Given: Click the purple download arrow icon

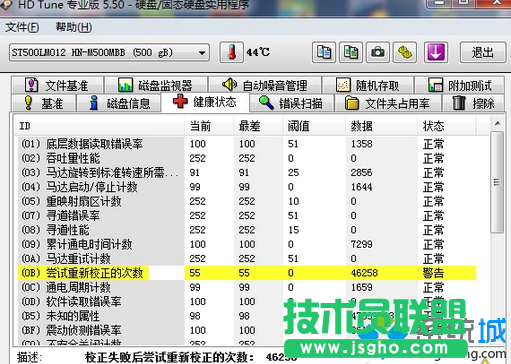Looking at the screenshot, I should click(x=436, y=52).
